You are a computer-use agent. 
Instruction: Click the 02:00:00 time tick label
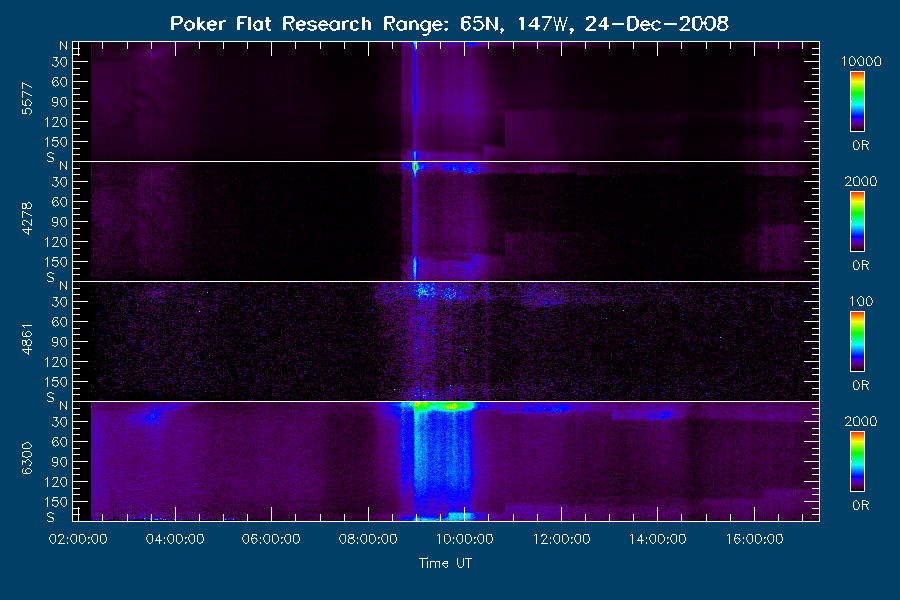[x=78, y=539]
